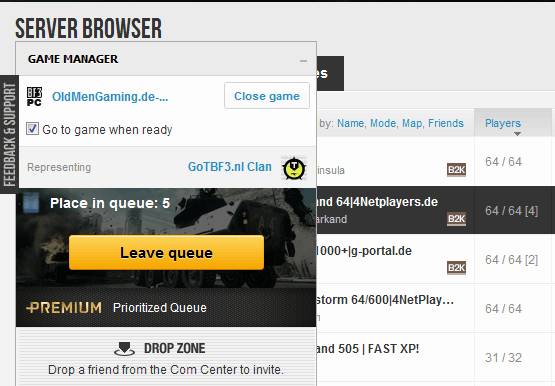Open the Feedback & Support side tab
Viewport: 555px width, 386px height.
10,134
